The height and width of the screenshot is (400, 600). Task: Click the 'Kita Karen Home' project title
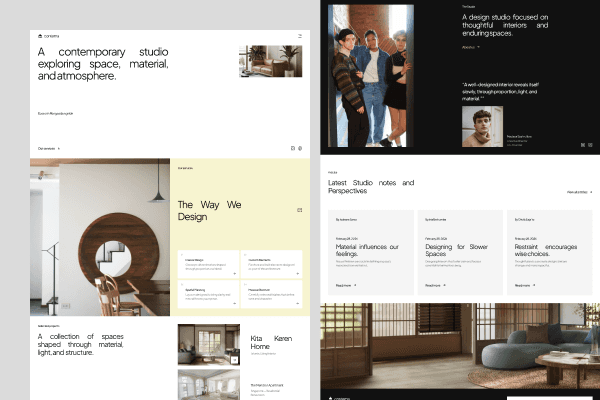click(271, 342)
